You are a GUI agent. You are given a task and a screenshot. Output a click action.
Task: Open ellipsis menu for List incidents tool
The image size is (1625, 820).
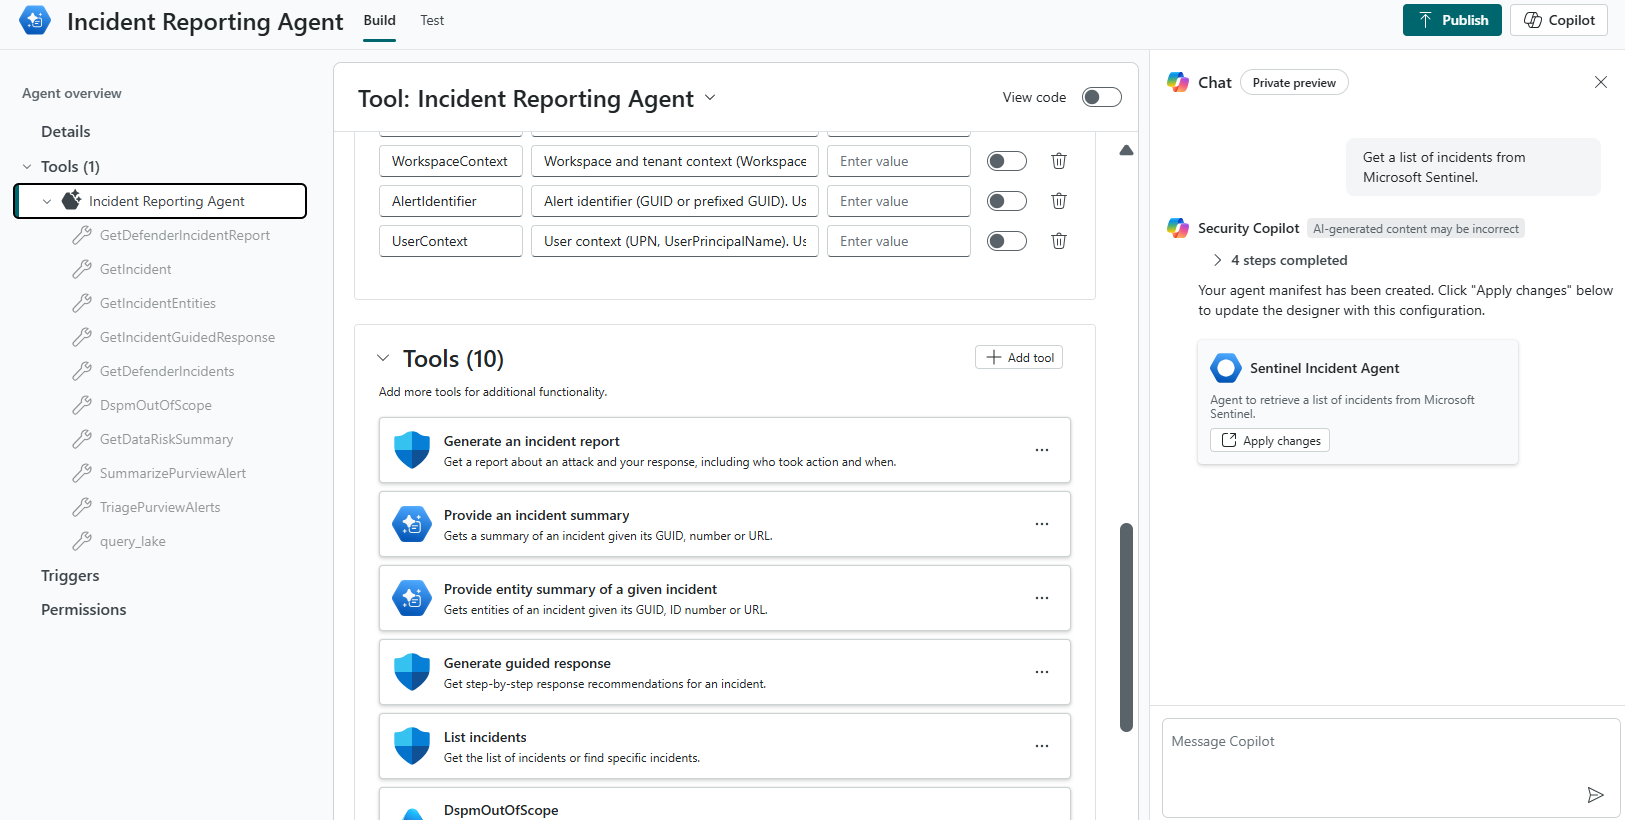pyautogui.click(x=1042, y=746)
